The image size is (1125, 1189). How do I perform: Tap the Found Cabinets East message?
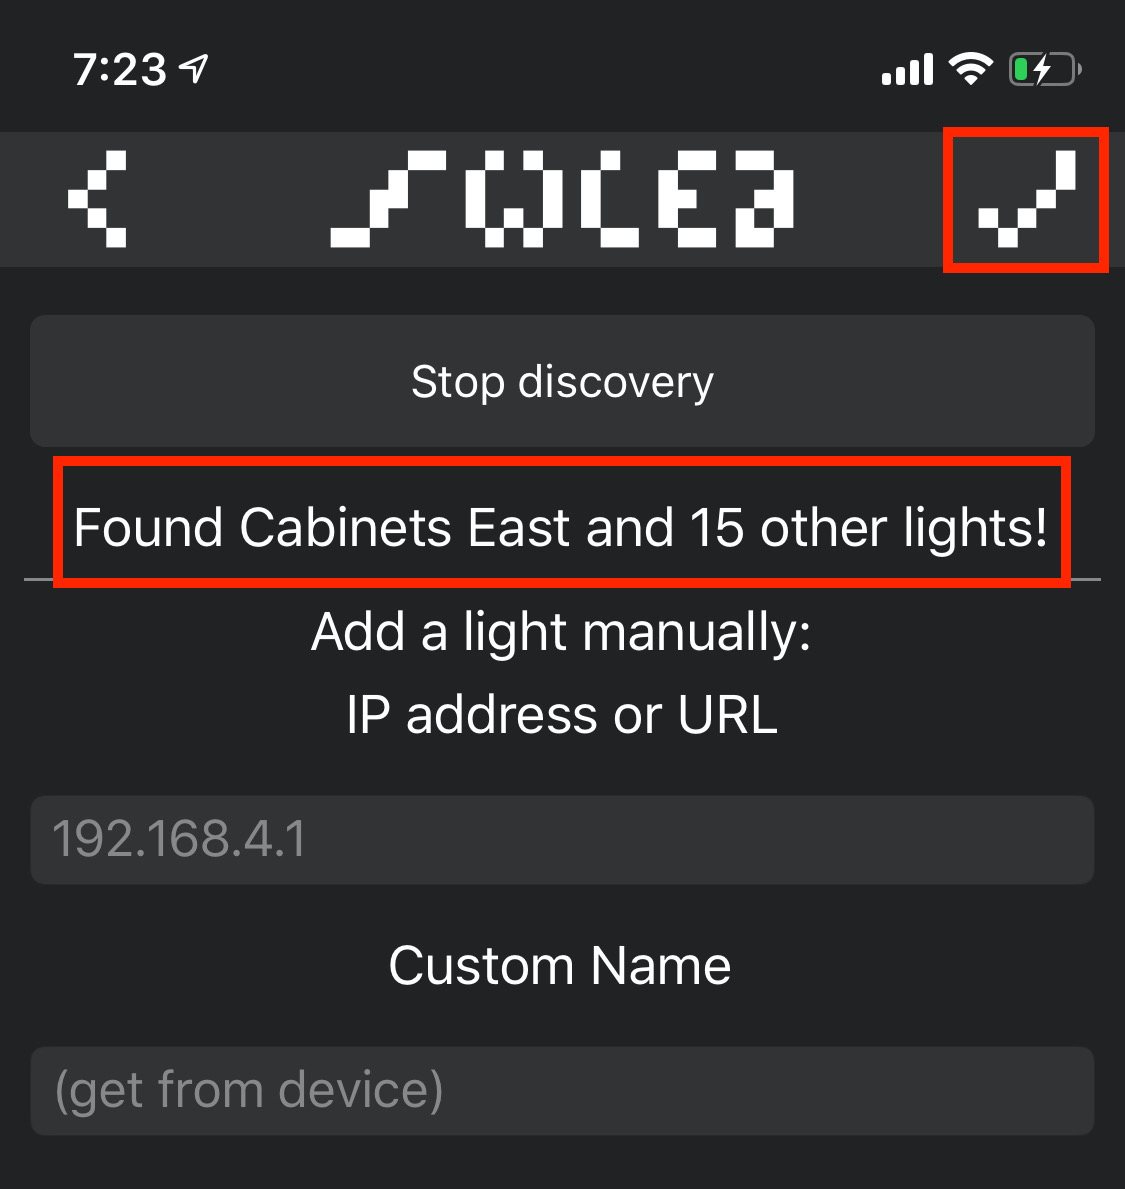(x=561, y=527)
